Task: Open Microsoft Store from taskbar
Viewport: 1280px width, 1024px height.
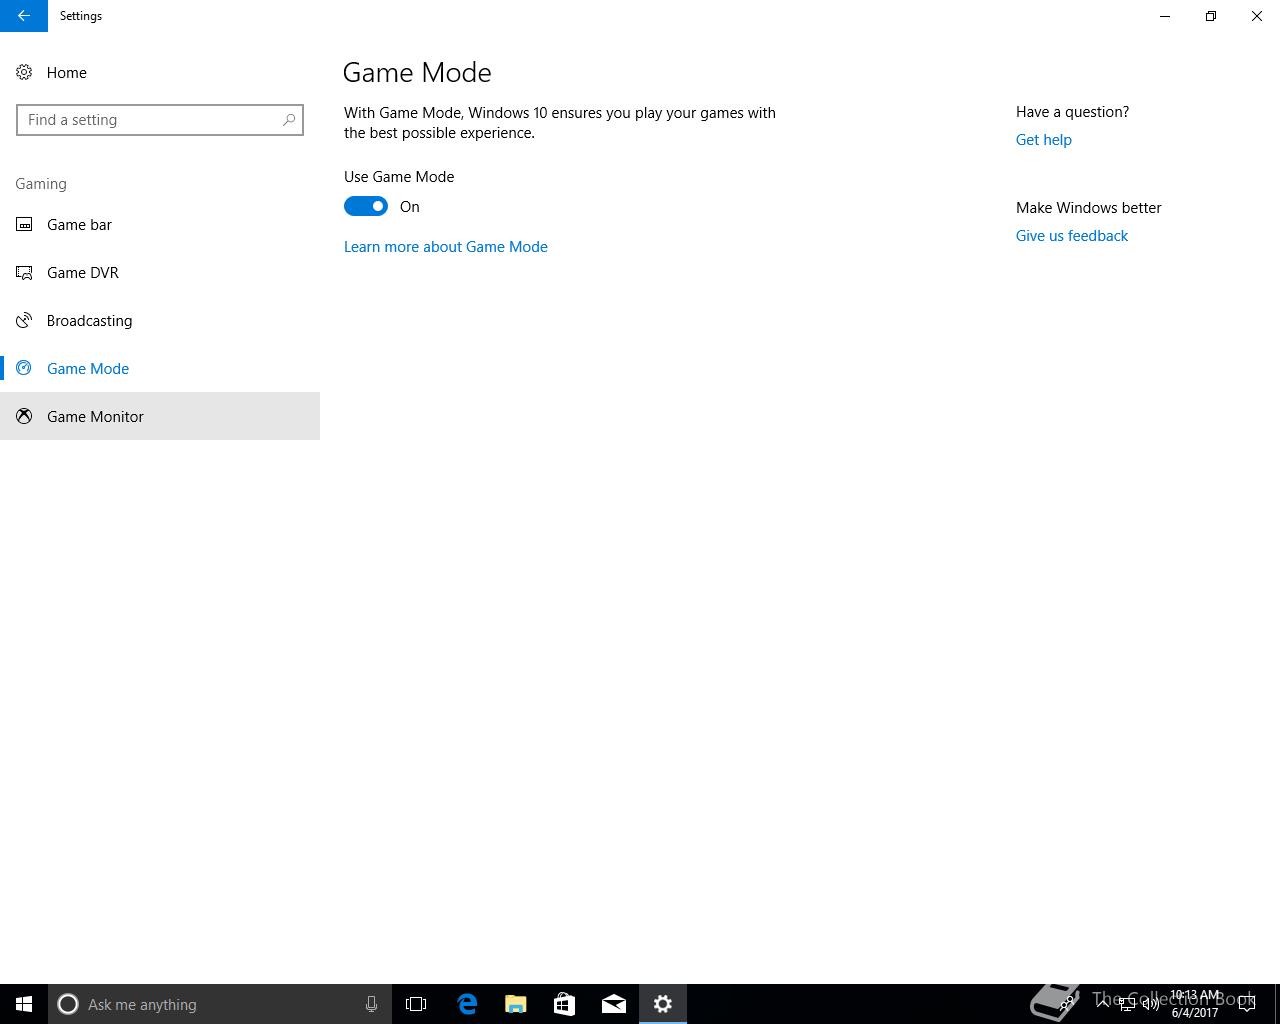Action: click(565, 1004)
